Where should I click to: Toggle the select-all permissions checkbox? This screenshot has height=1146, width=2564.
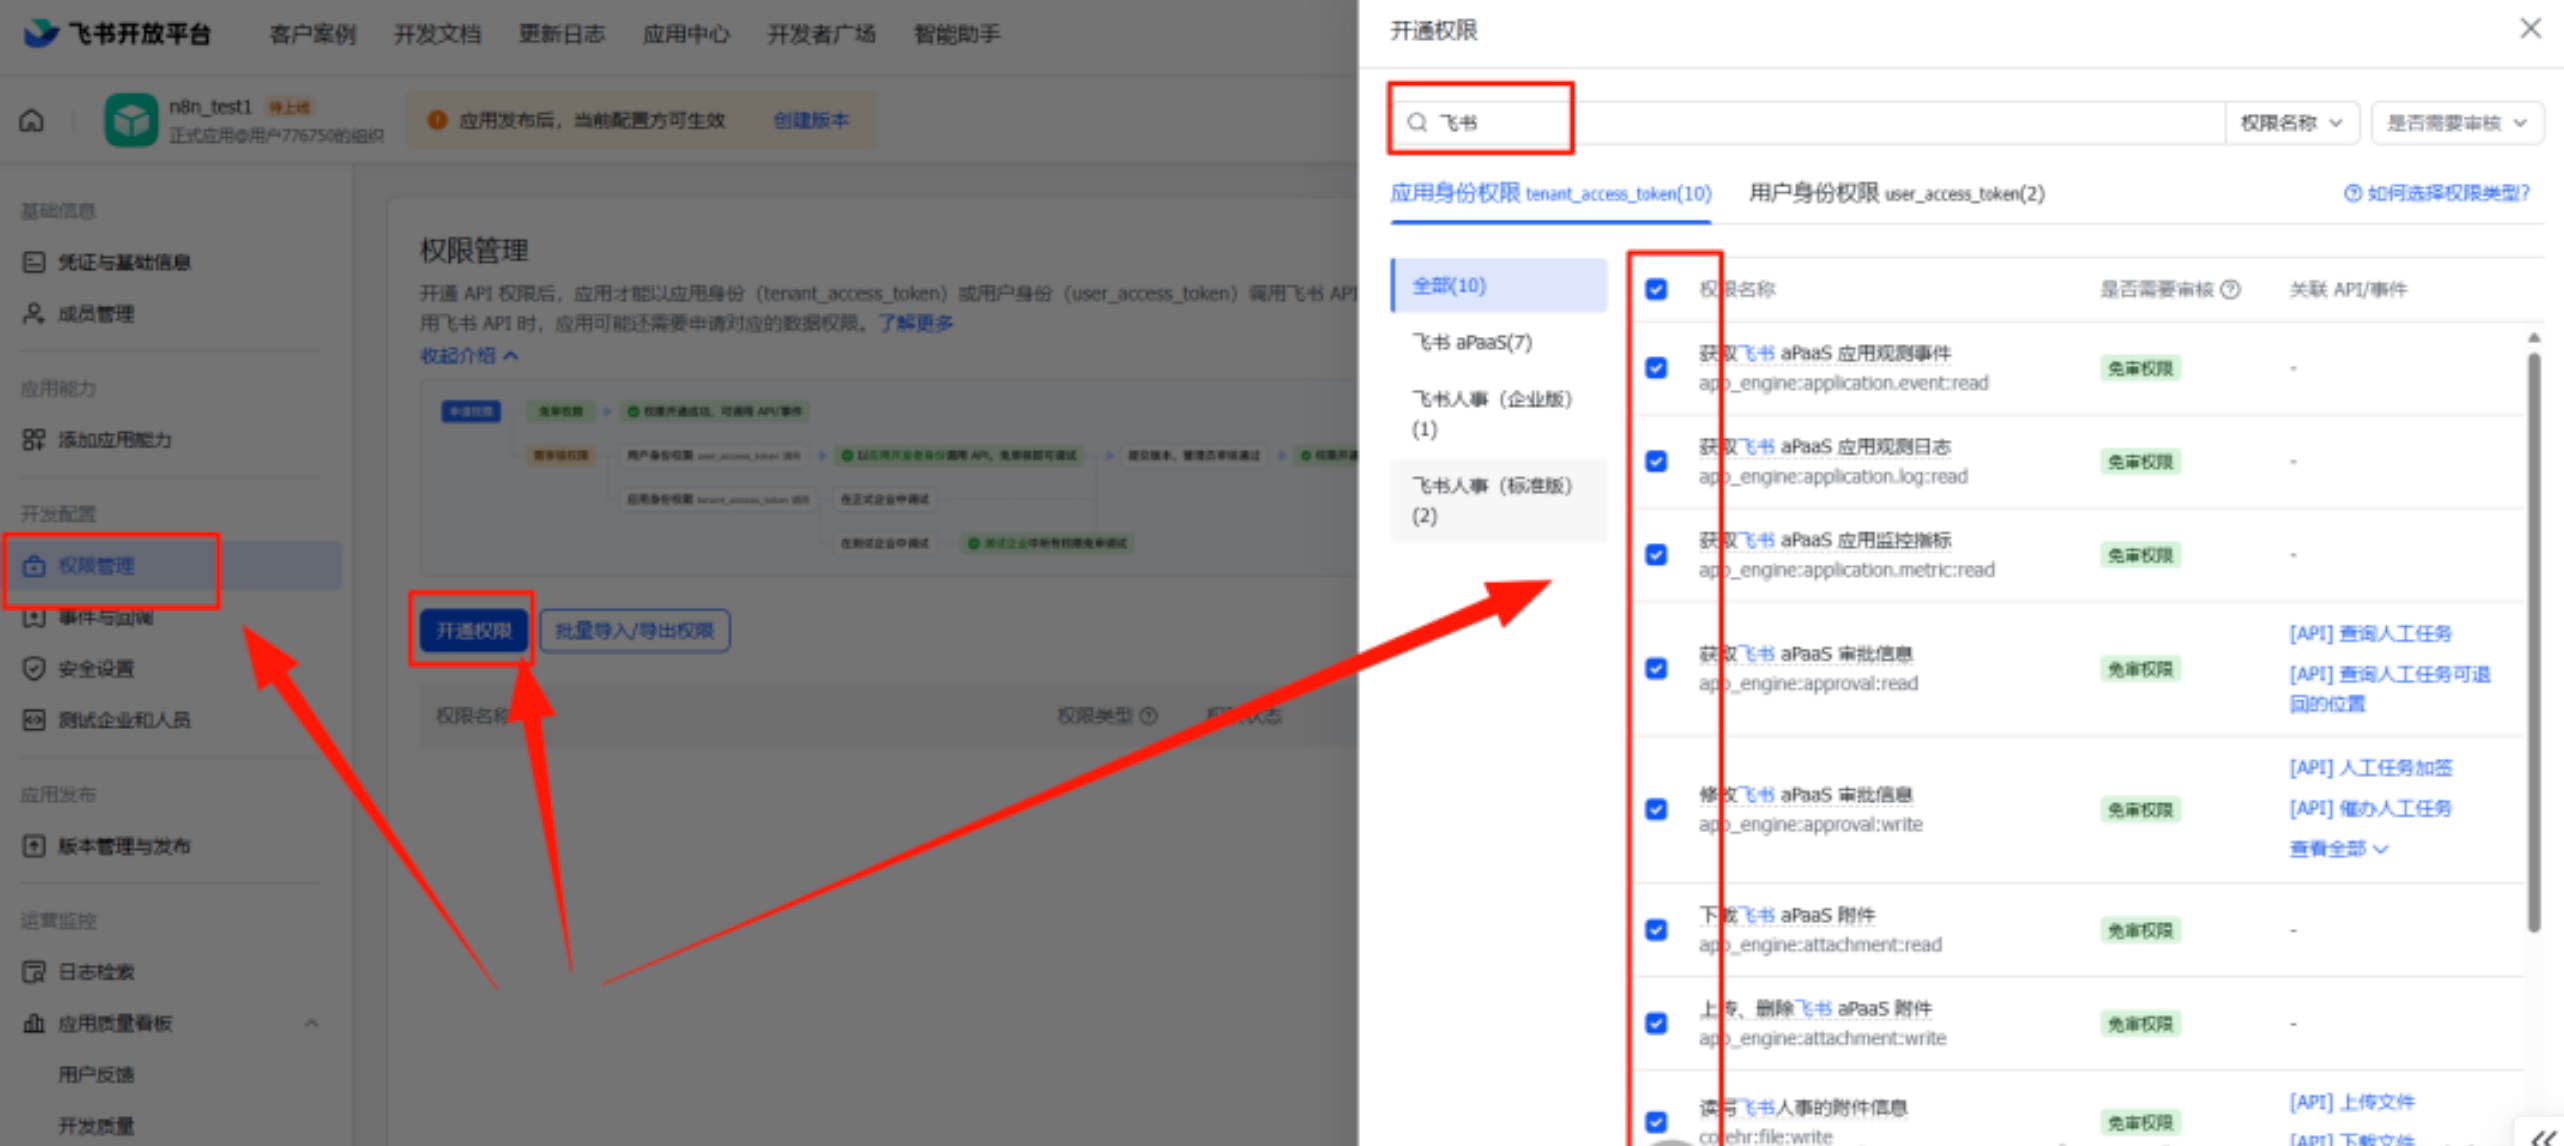(x=1656, y=290)
